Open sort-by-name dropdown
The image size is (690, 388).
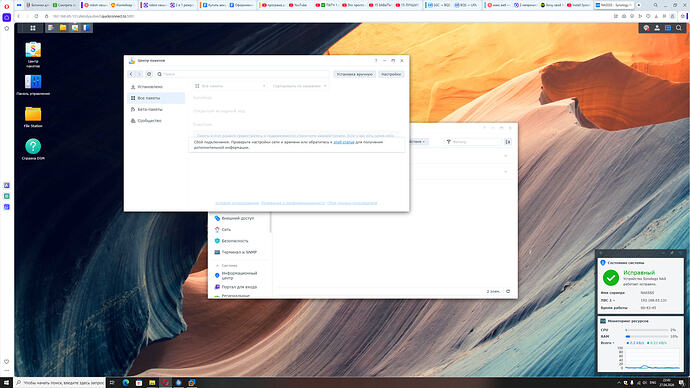coord(299,86)
